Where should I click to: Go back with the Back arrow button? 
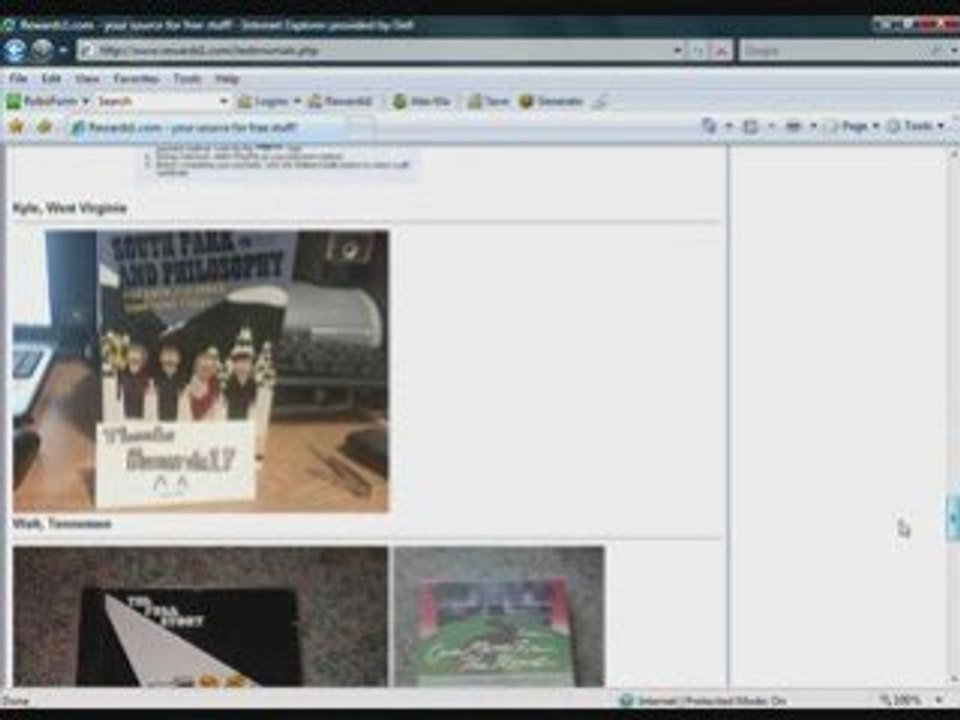coord(14,50)
